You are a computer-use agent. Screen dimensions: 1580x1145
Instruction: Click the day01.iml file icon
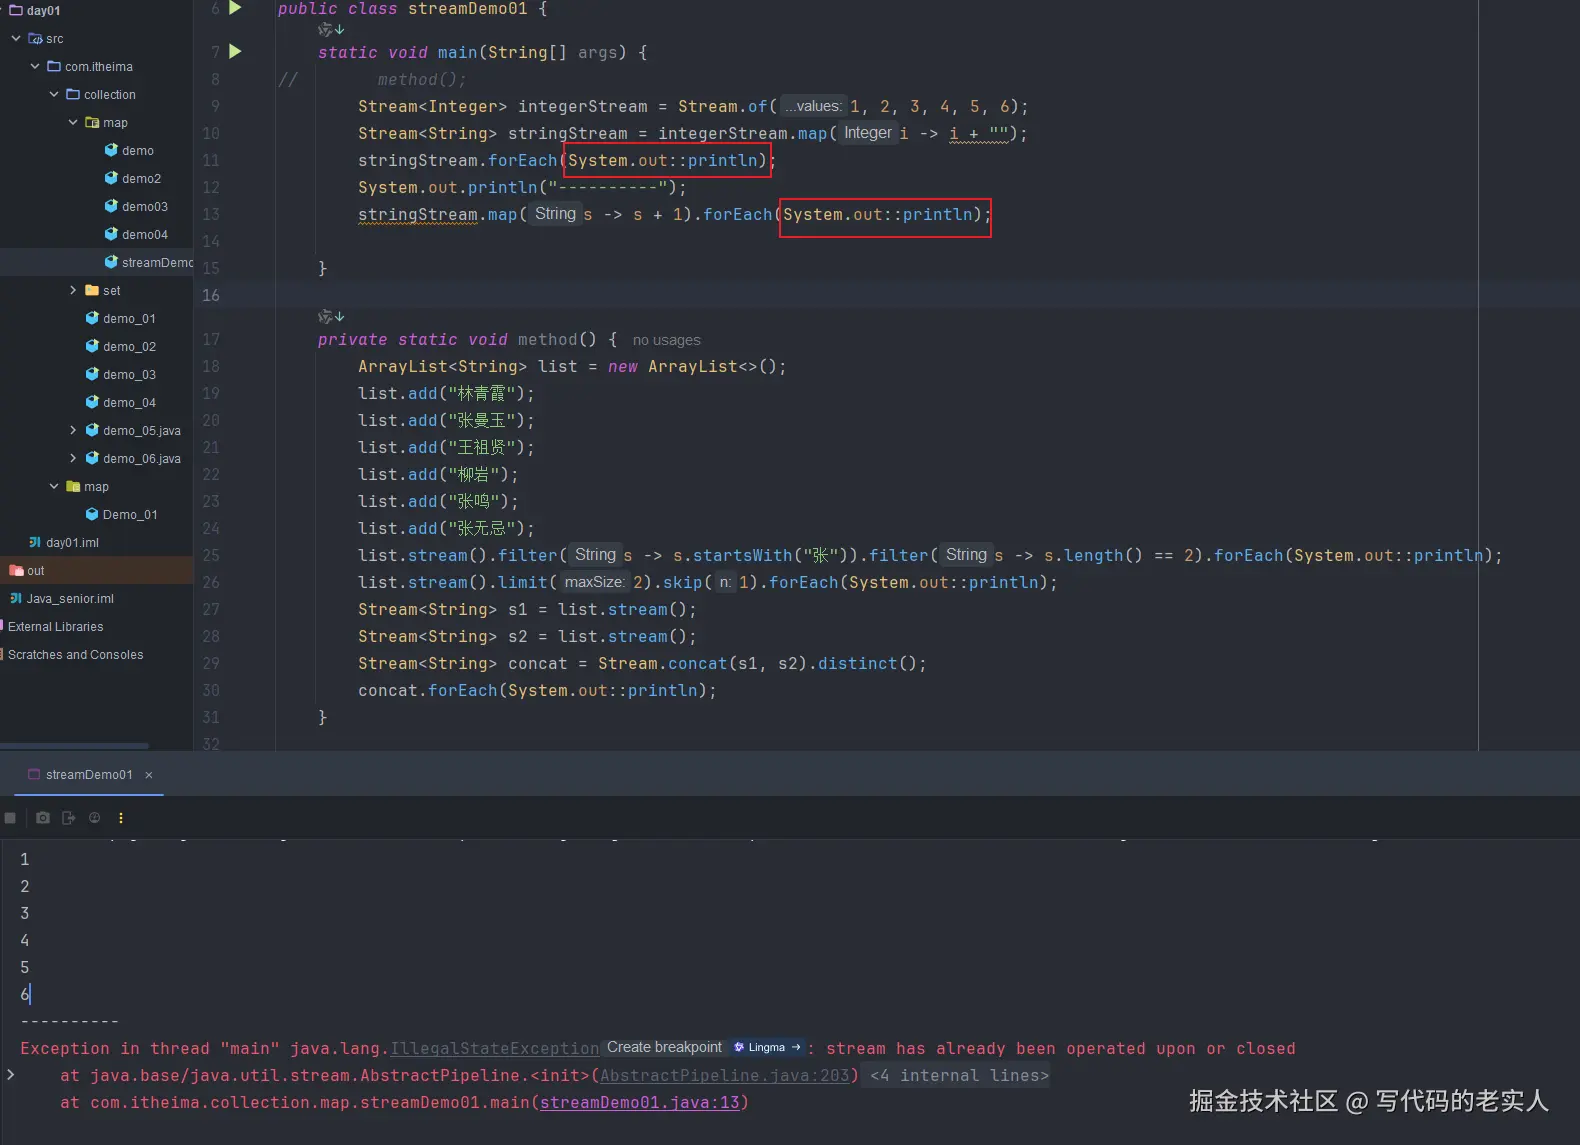pyautogui.click(x=35, y=542)
